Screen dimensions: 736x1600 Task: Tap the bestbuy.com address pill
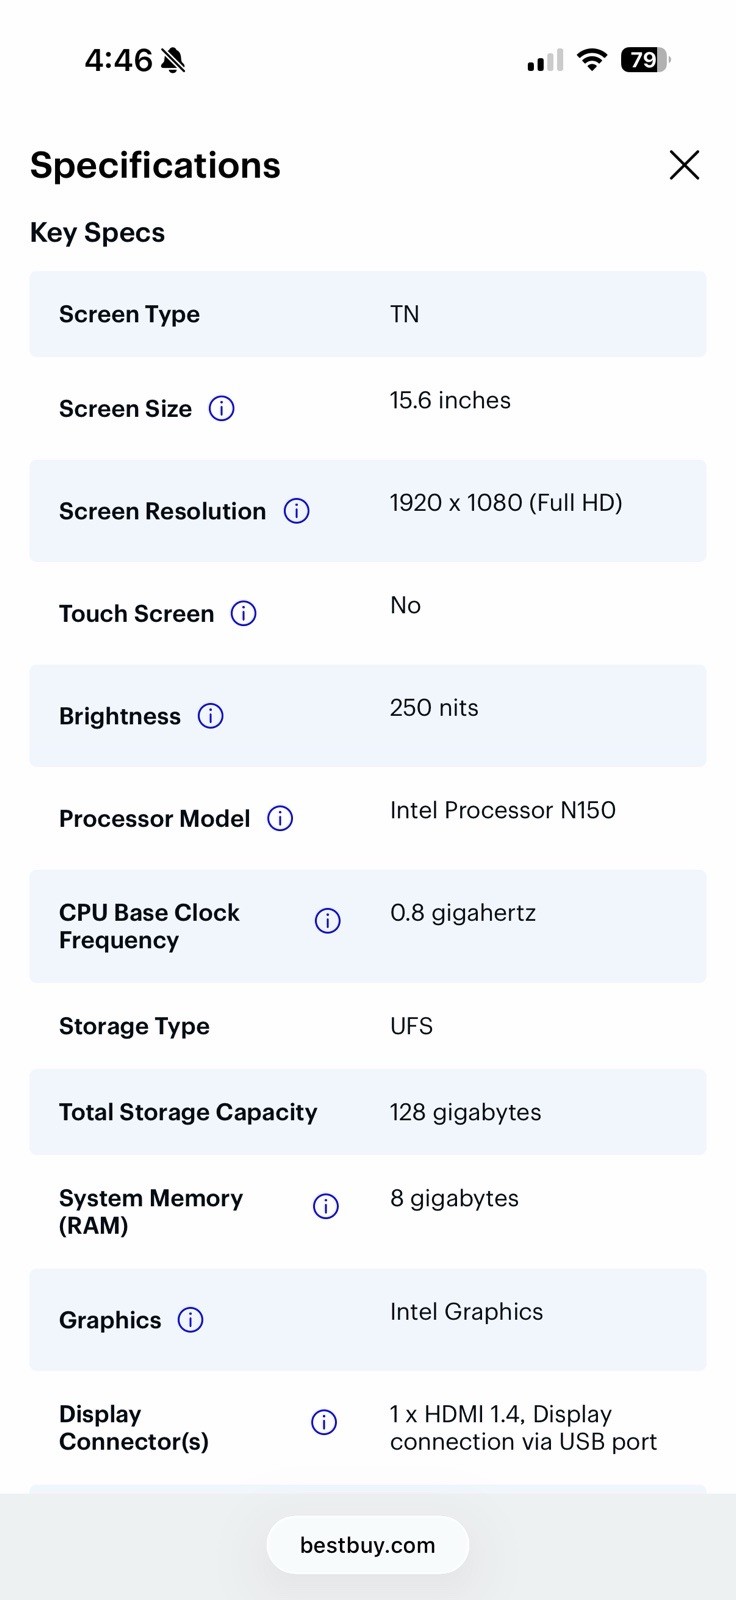pyautogui.click(x=368, y=1545)
